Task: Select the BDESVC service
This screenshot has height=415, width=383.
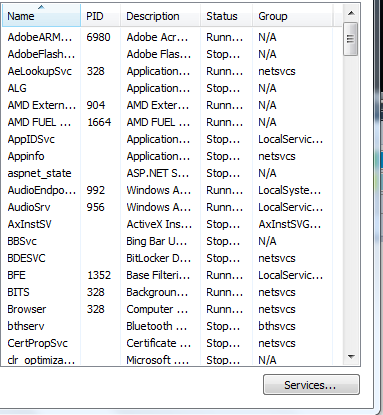Action: coord(26,258)
